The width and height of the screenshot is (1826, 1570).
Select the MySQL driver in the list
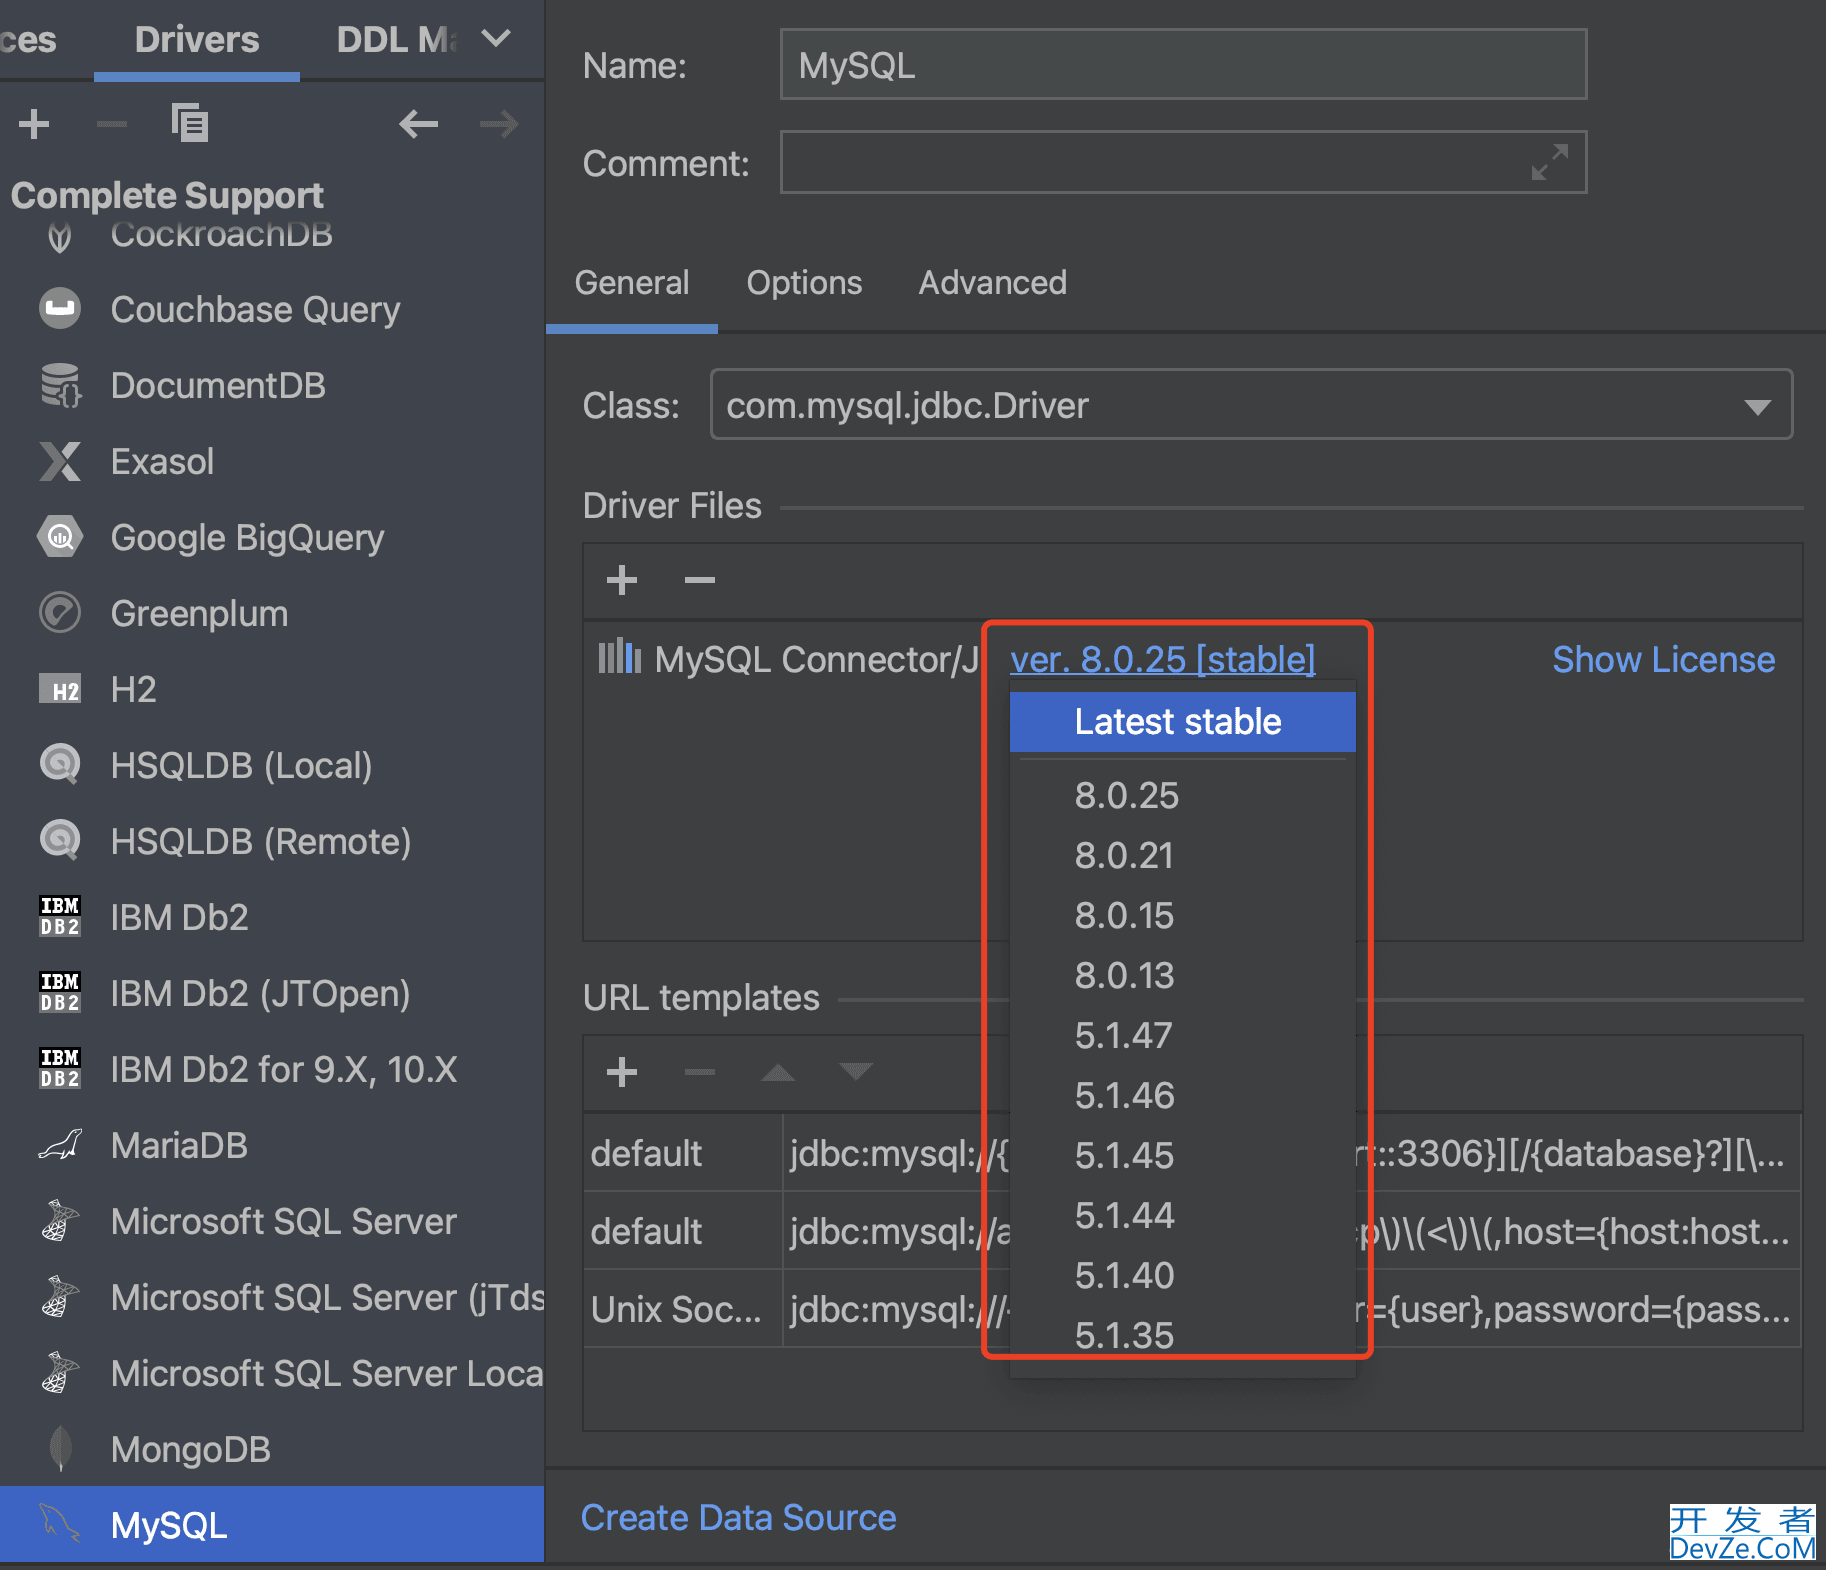(x=272, y=1525)
